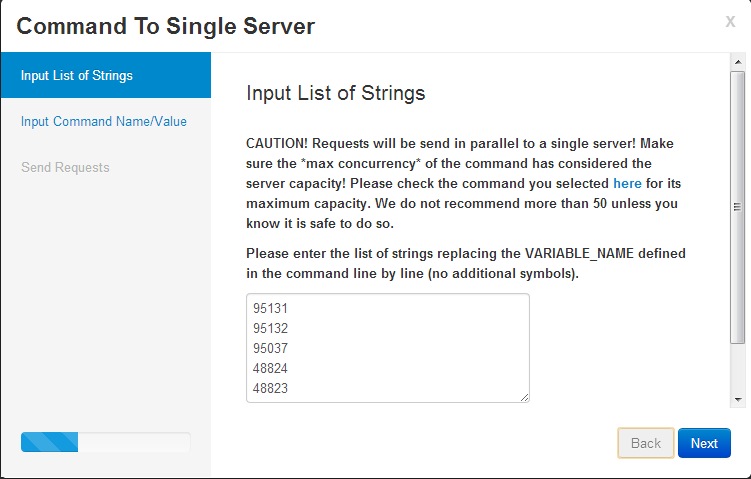This screenshot has height=479, width=751.
Task: Click scrollbar track below the thumb
Action: 738,367
